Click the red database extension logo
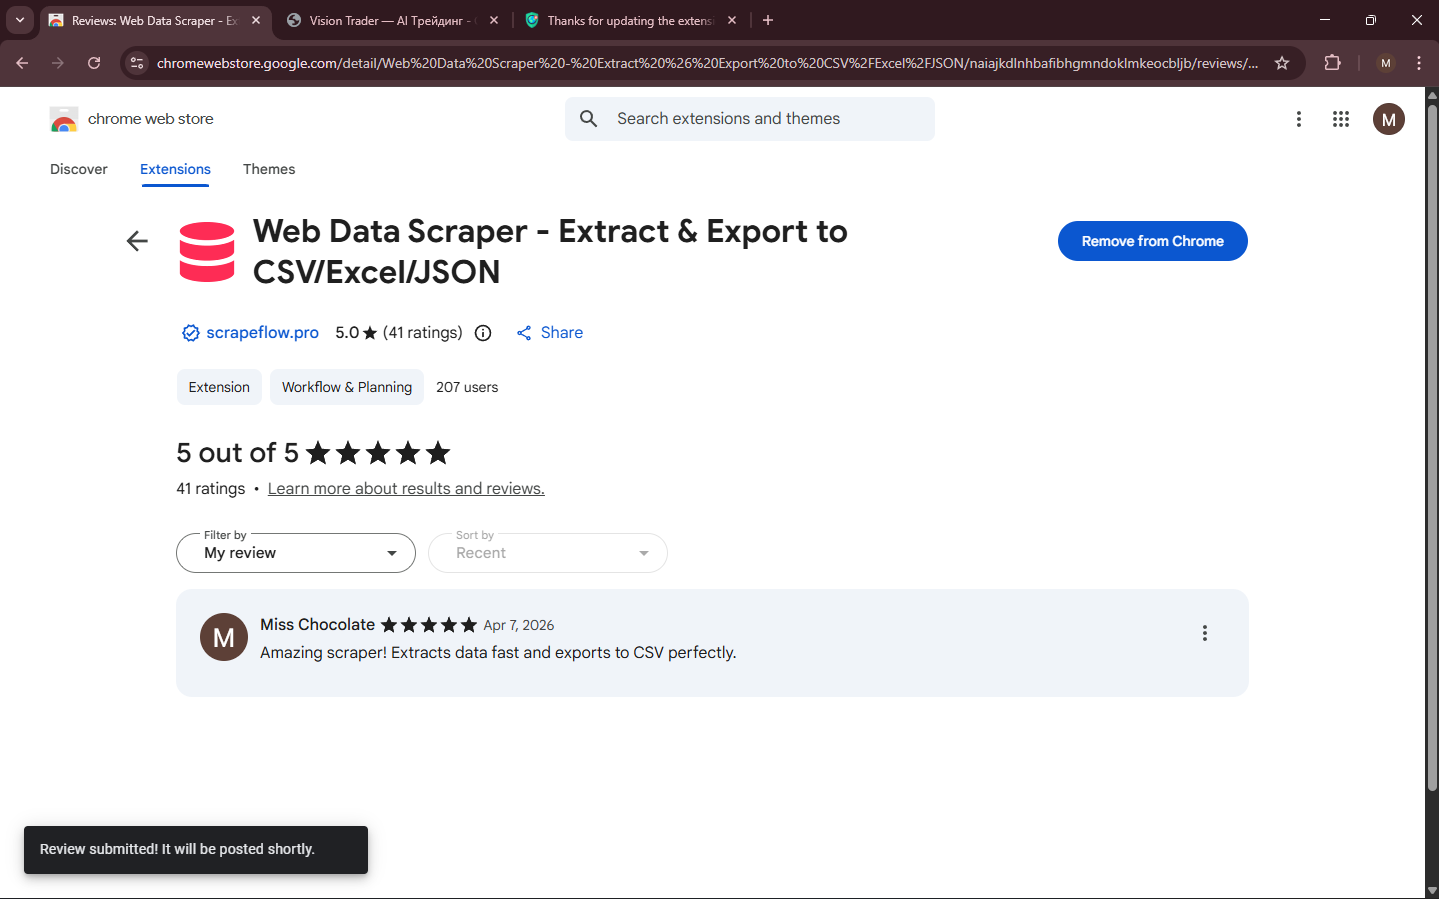1439x899 pixels. [207, 252]
